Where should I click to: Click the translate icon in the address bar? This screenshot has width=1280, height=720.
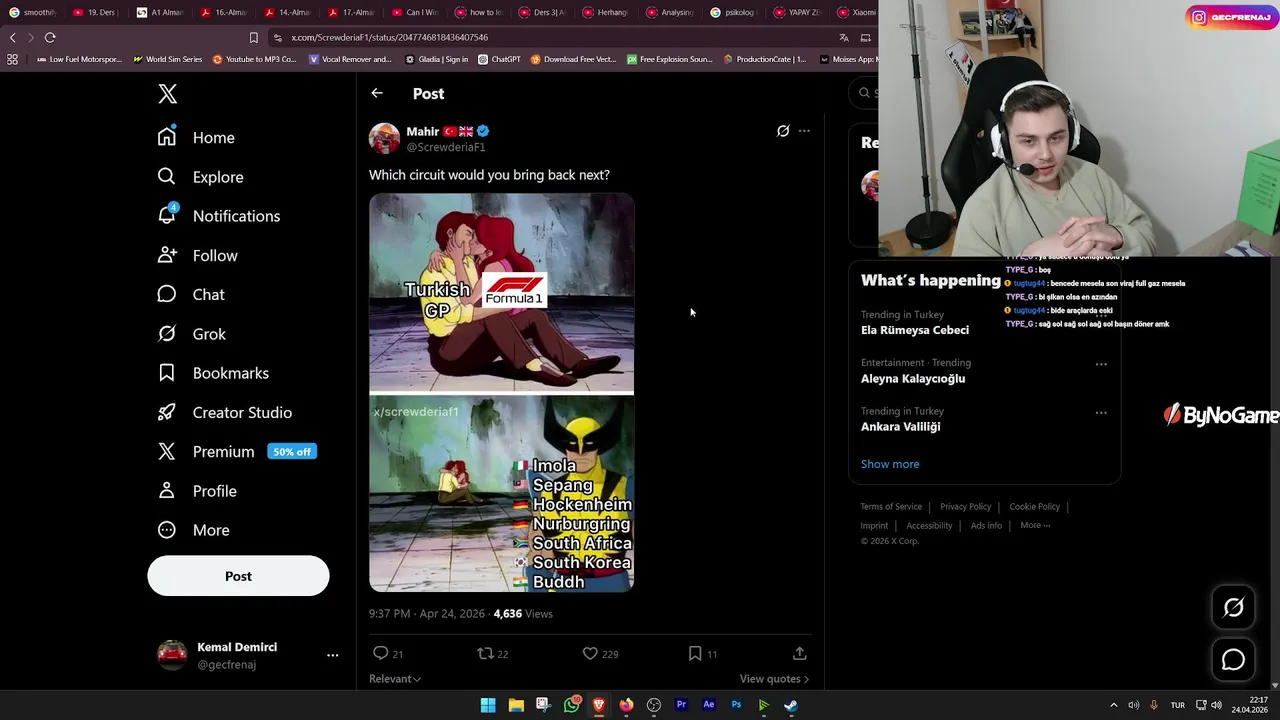844,37
